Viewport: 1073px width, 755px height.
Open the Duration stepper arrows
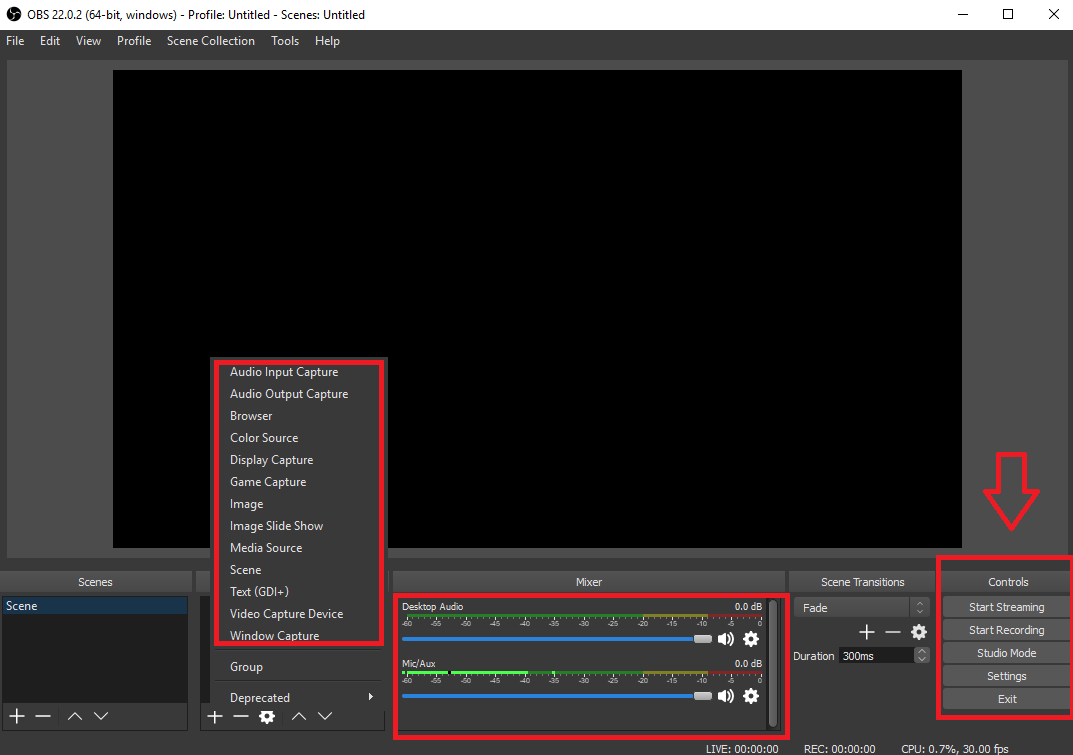(921, 655)
